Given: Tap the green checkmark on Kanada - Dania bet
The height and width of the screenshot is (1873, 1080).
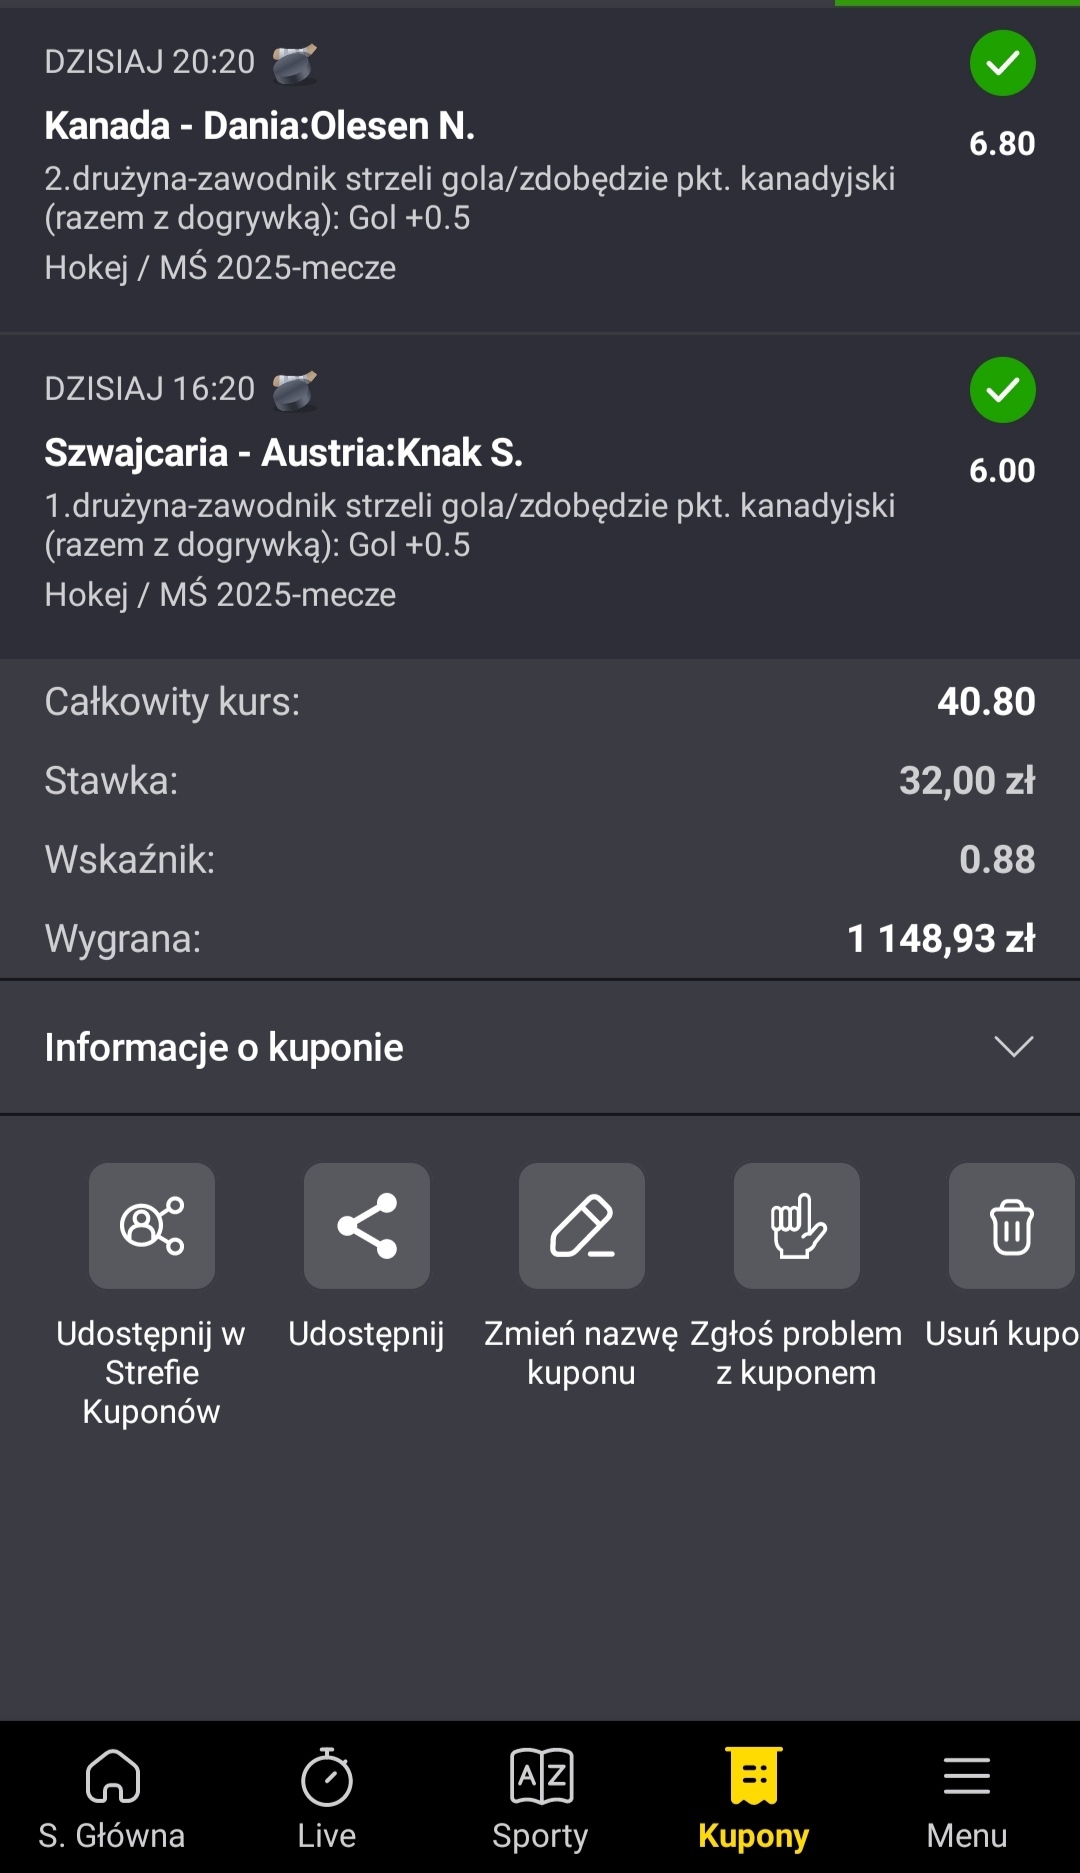Looking at the screenshot, I should tap(1002, 64).
